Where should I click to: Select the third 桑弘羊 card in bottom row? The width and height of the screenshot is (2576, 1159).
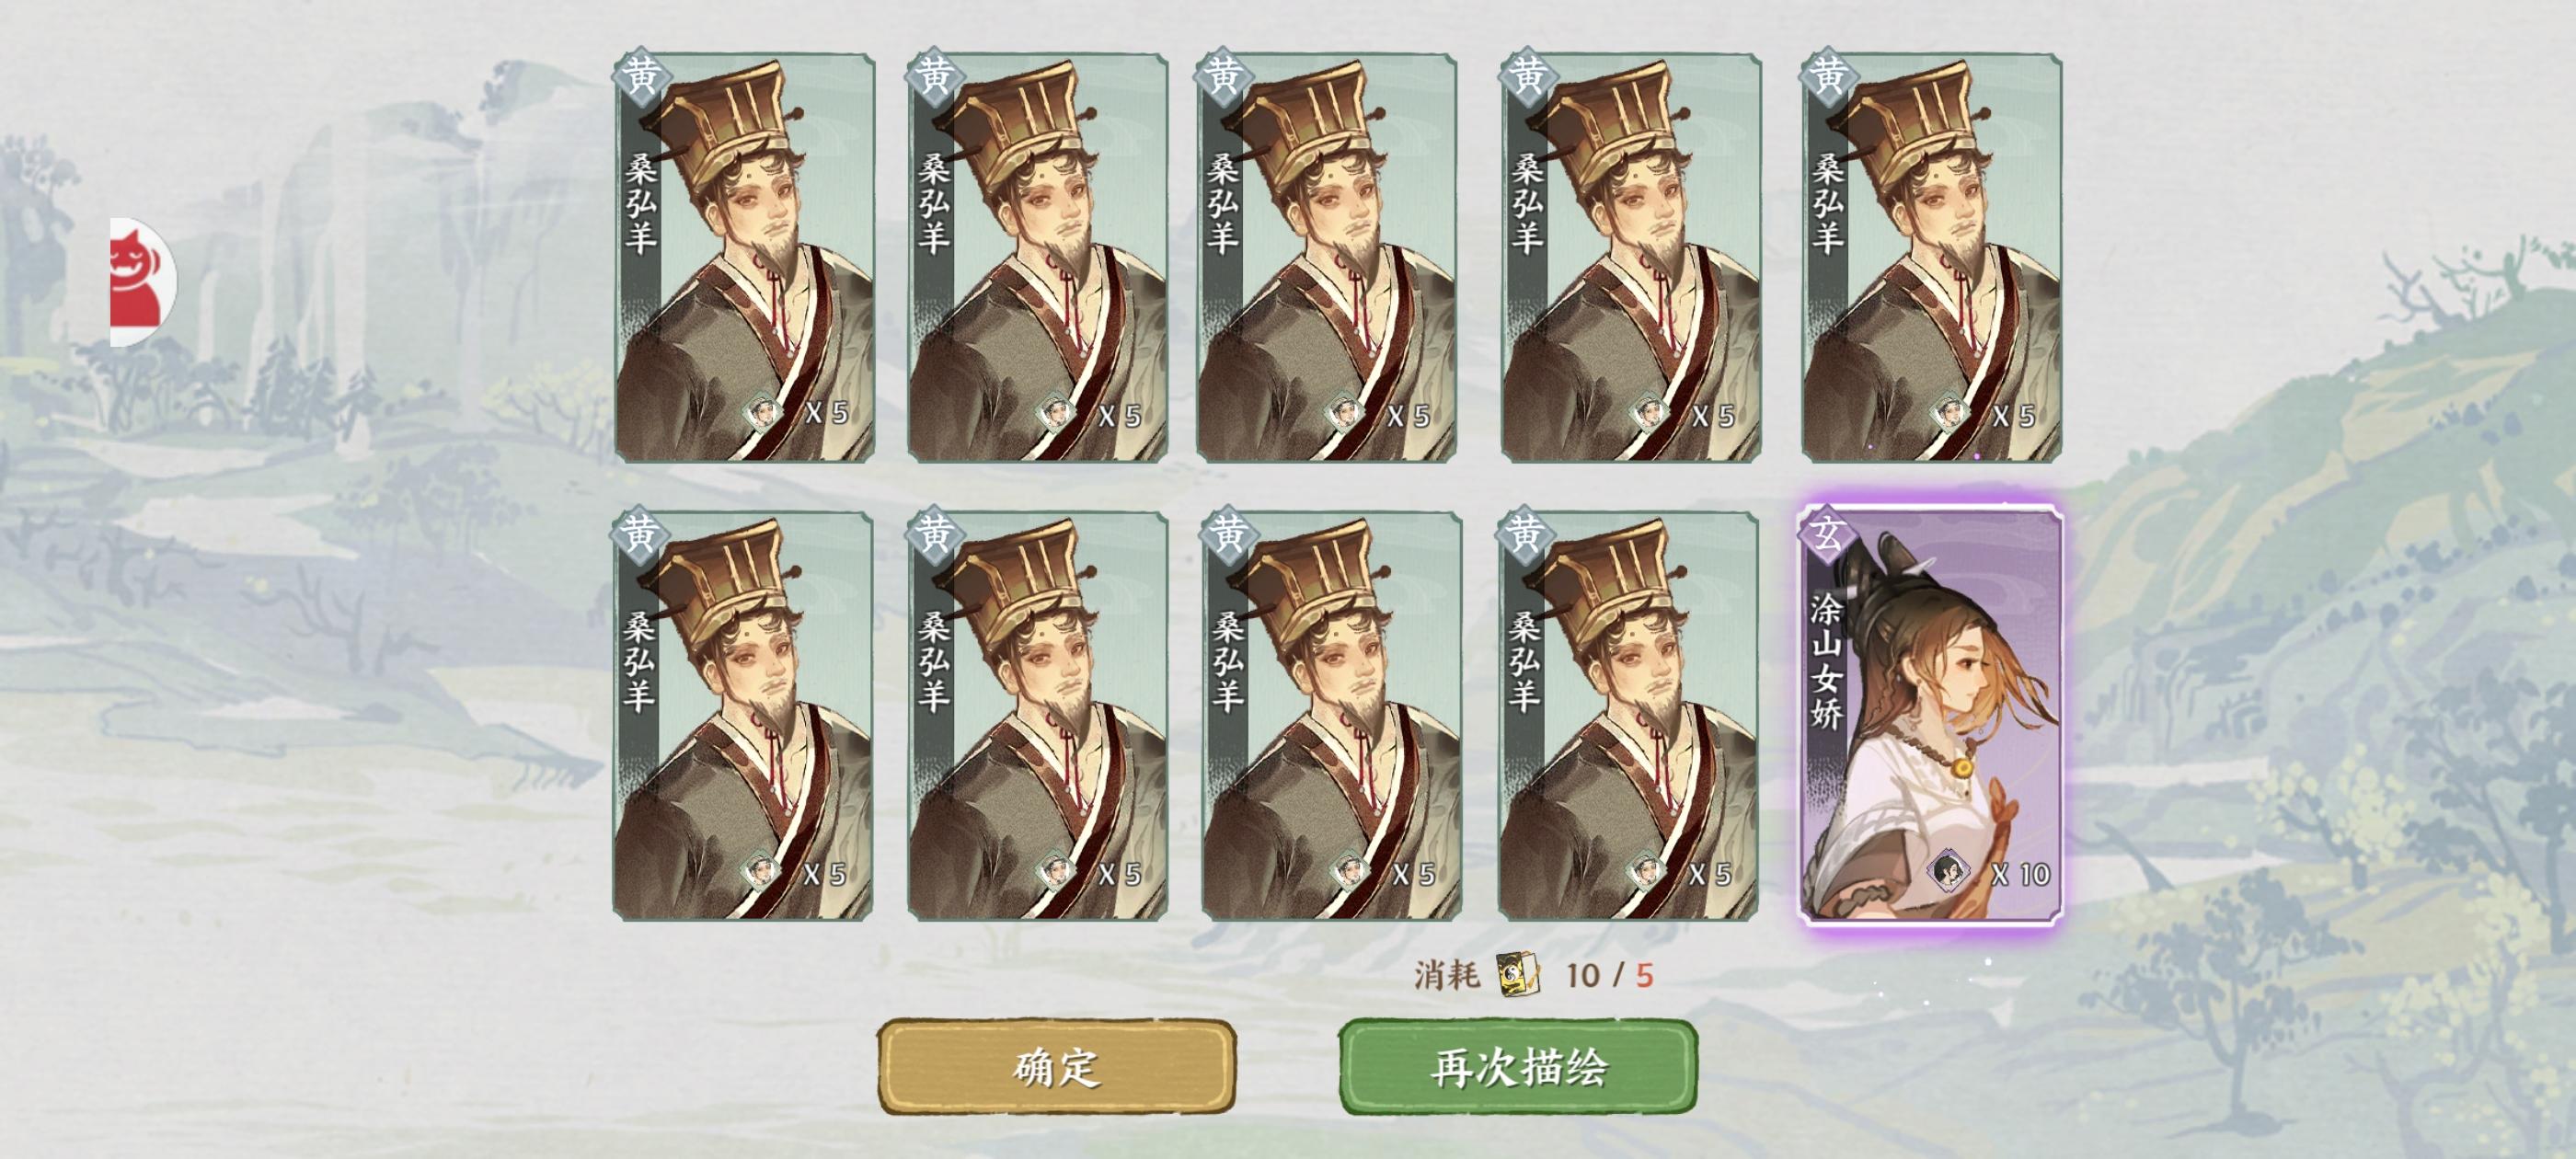point(1331,716)
